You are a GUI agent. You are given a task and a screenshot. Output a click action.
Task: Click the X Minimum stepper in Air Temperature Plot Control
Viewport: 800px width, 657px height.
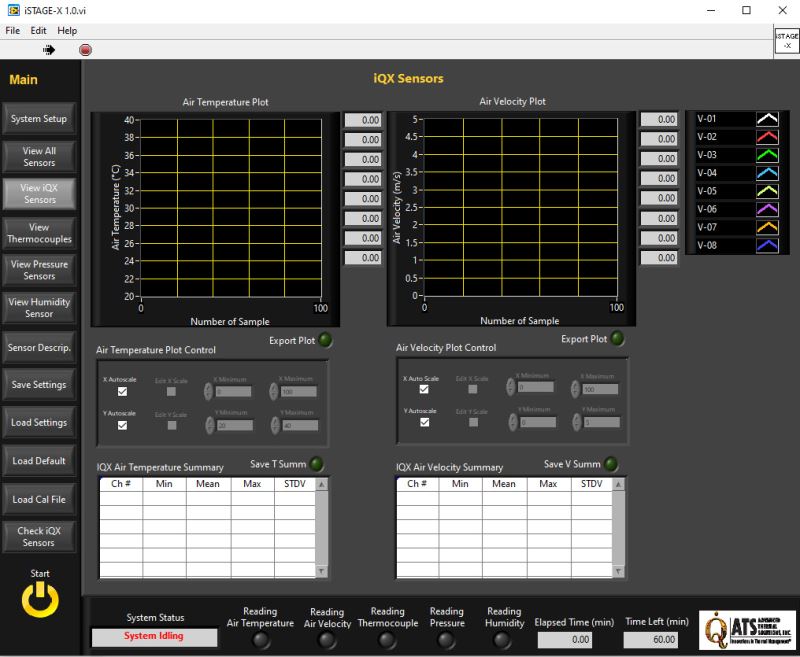tap(208, 391)
